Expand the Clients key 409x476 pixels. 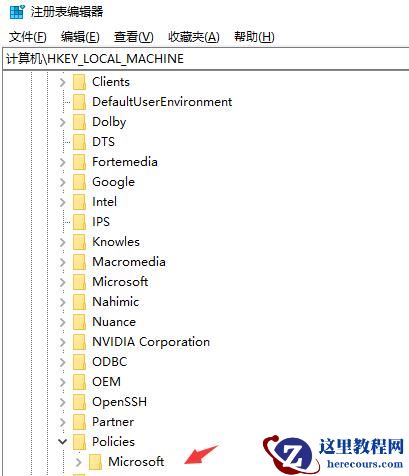[62, 82]
